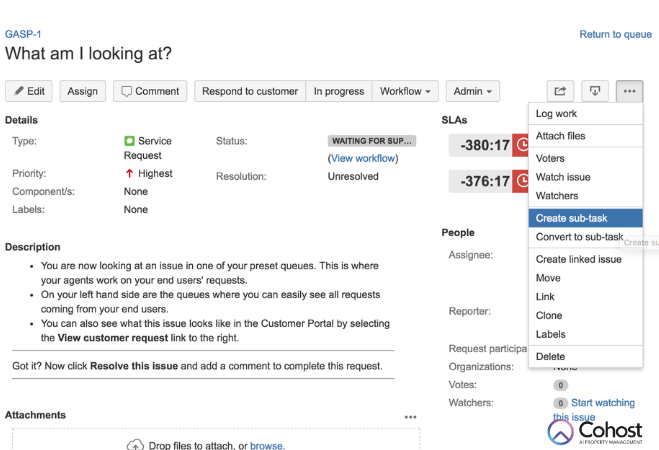This screenshot has height=450, width=659.
Task: Click Respond to customer button
Action: [x=250, y=91]
